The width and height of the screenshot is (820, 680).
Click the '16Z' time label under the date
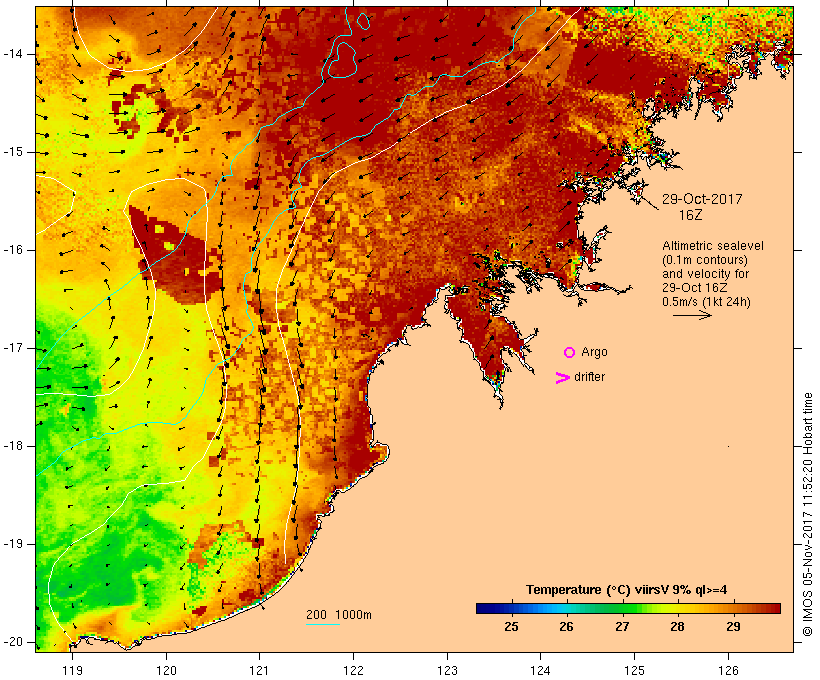coord(690,215)
